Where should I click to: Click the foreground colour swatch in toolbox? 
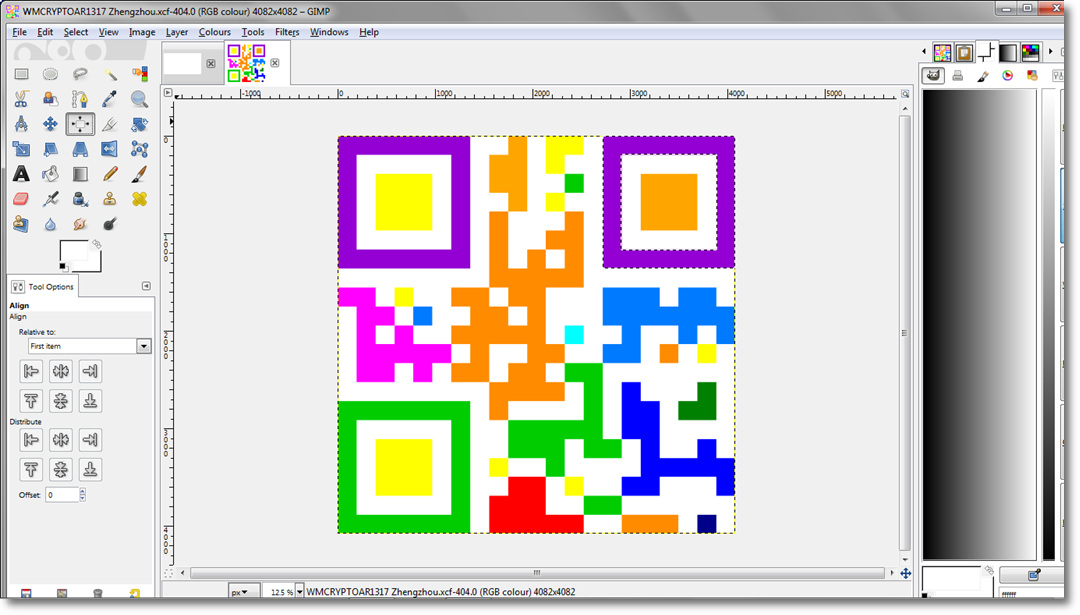click(x=74, y=251)
